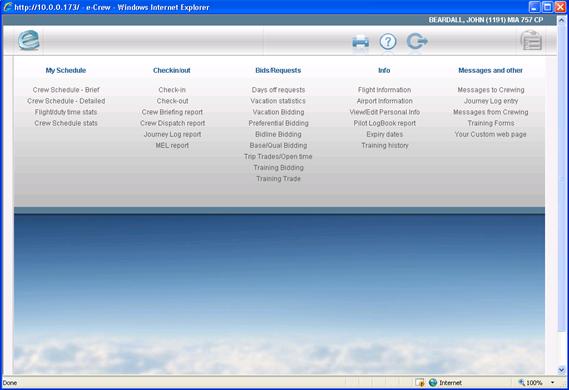Open Journey Log entry
569x390 pixels.
tap(491, 101)
